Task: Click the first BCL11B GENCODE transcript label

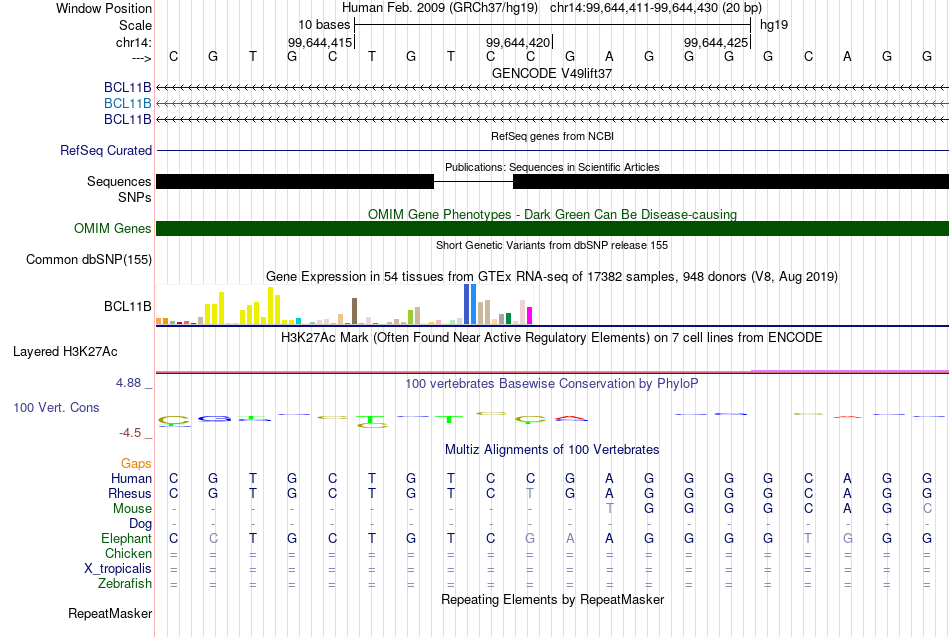Action: point(127,87)
